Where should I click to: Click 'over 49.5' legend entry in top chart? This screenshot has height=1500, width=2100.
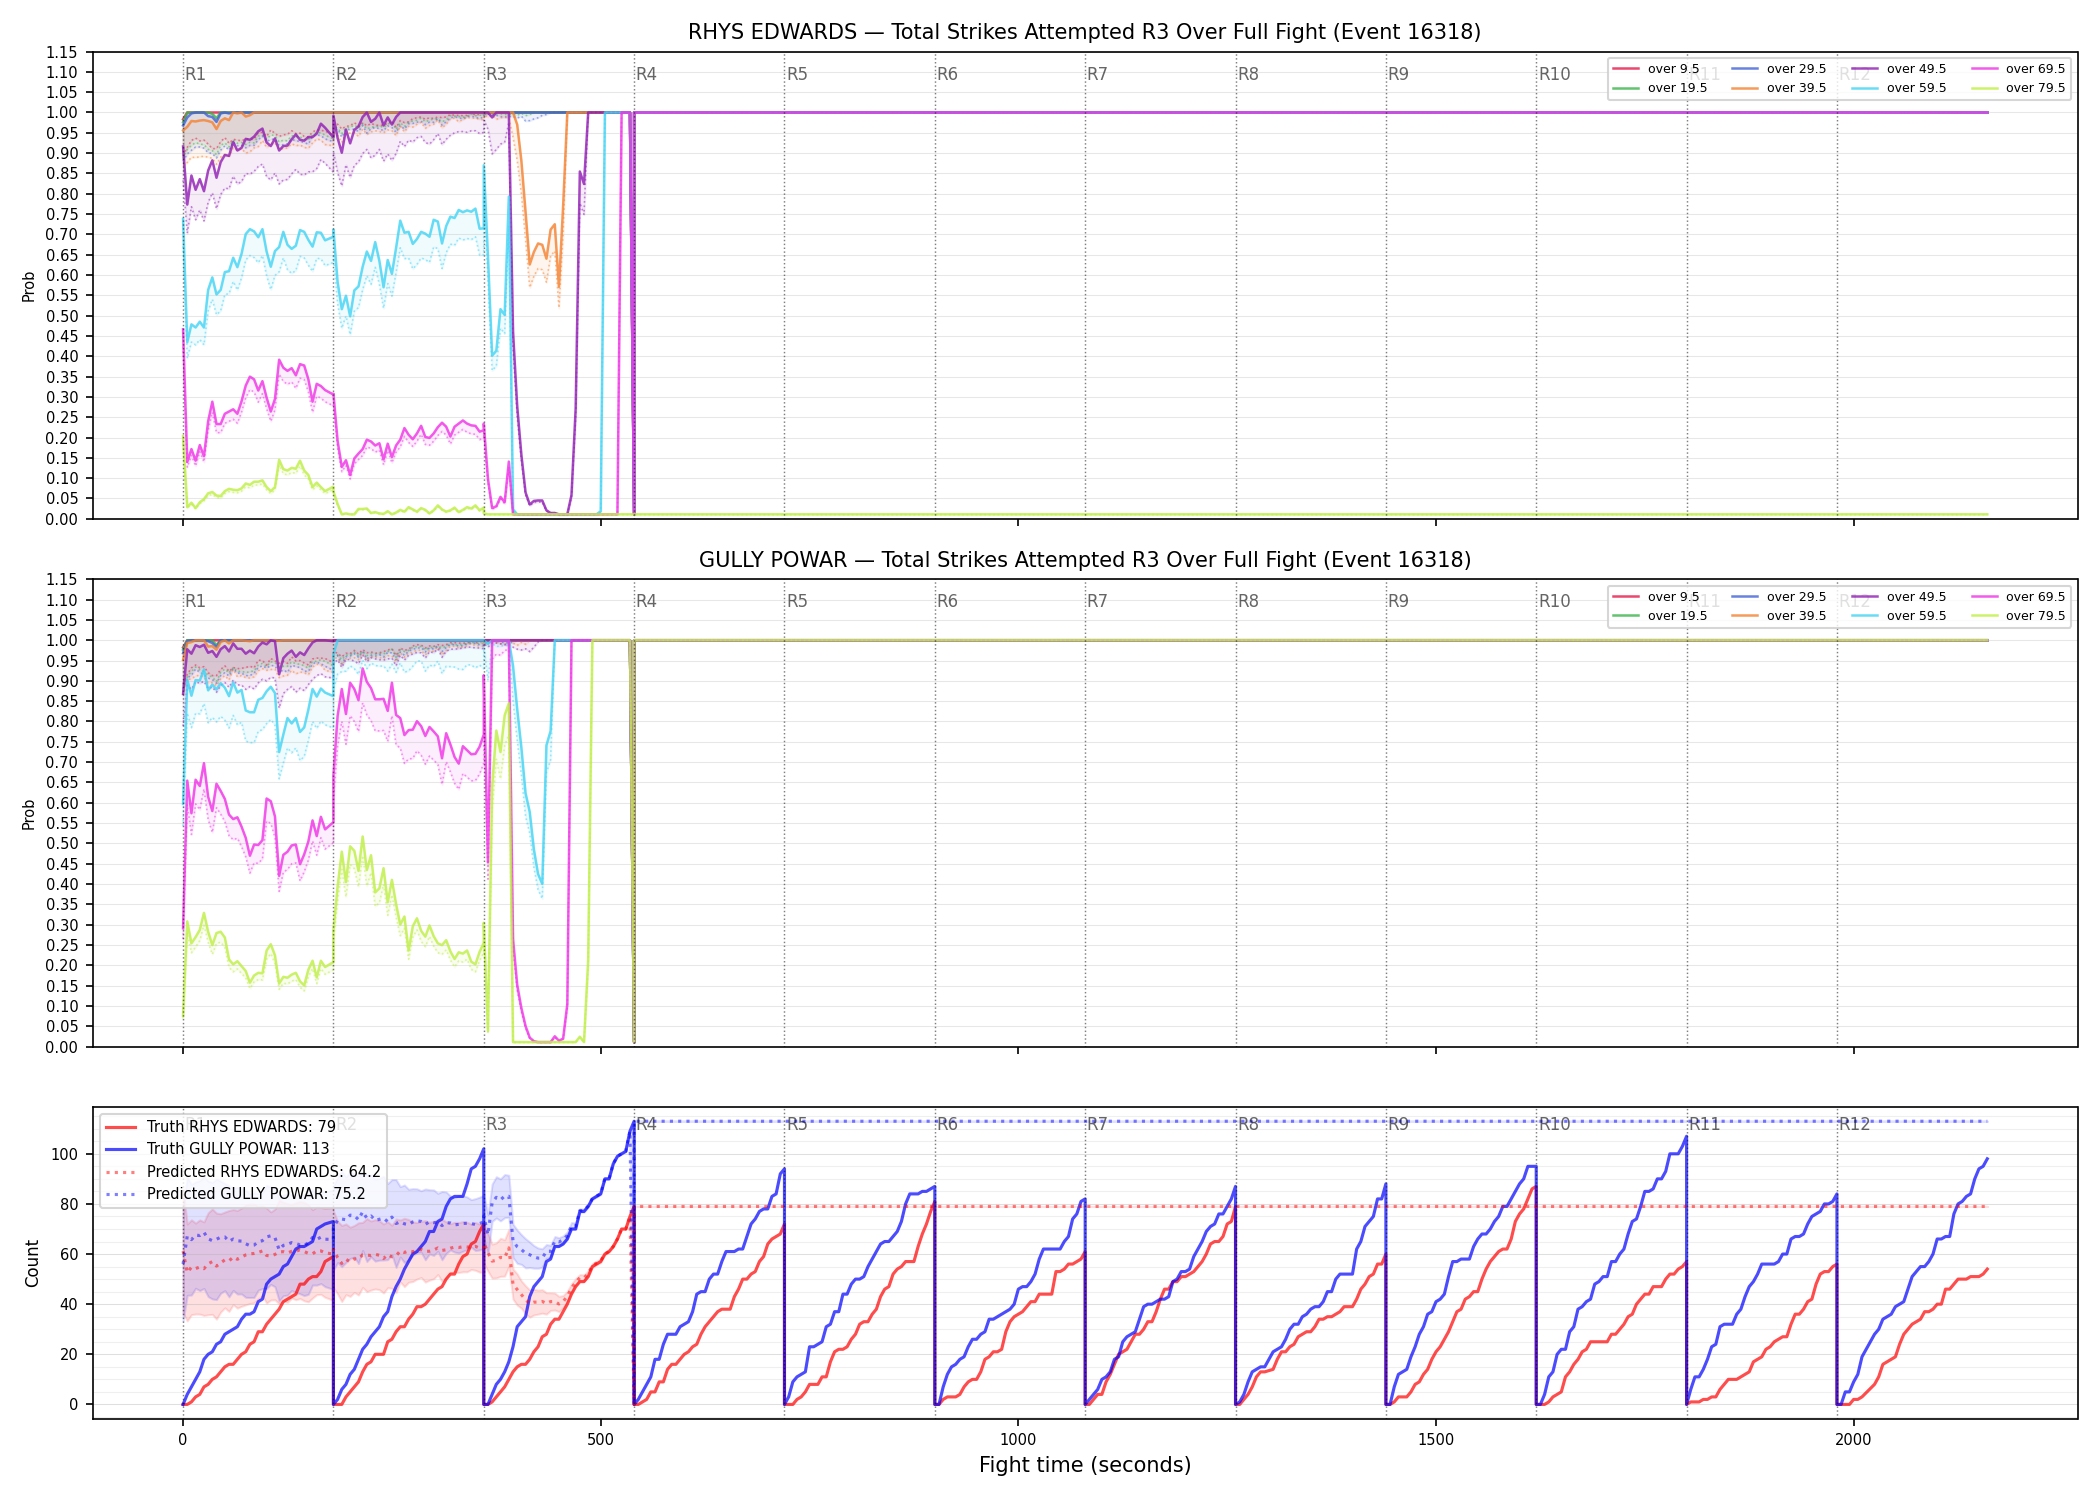point(1899,69)
